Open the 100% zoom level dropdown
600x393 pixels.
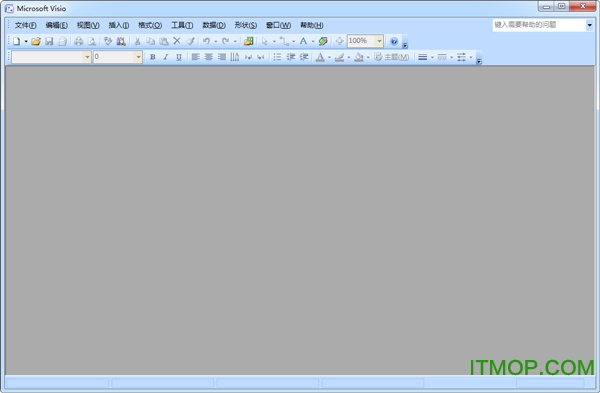click(x=379, y=41)
